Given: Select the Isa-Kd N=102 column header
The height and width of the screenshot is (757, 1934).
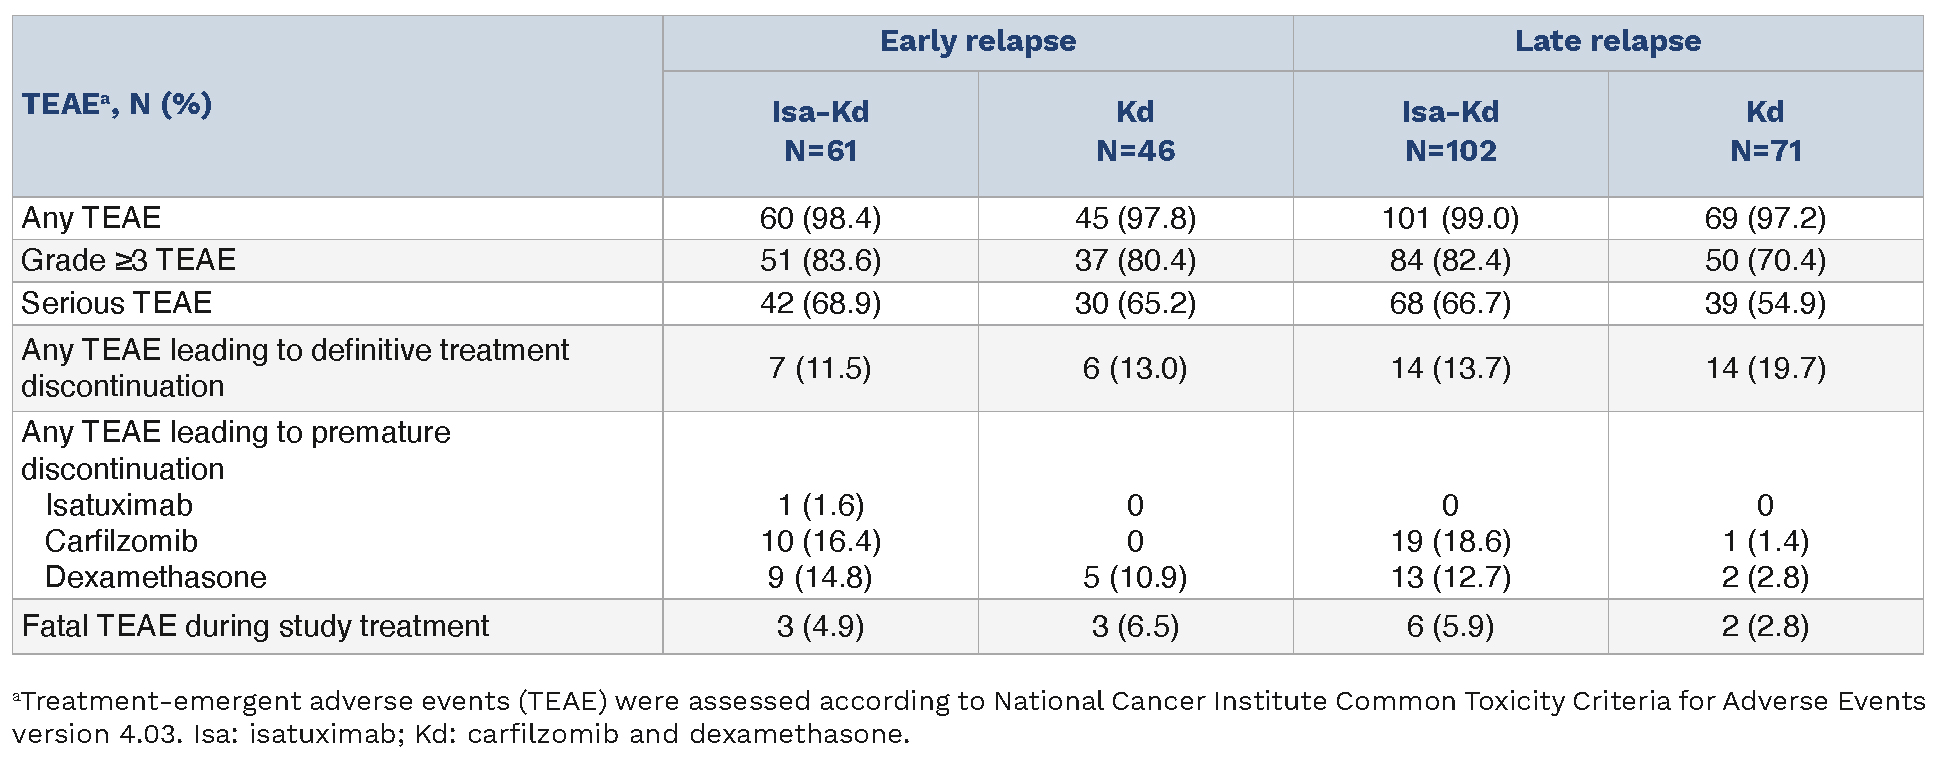Looking at the screenshot, I should 1450,131.
